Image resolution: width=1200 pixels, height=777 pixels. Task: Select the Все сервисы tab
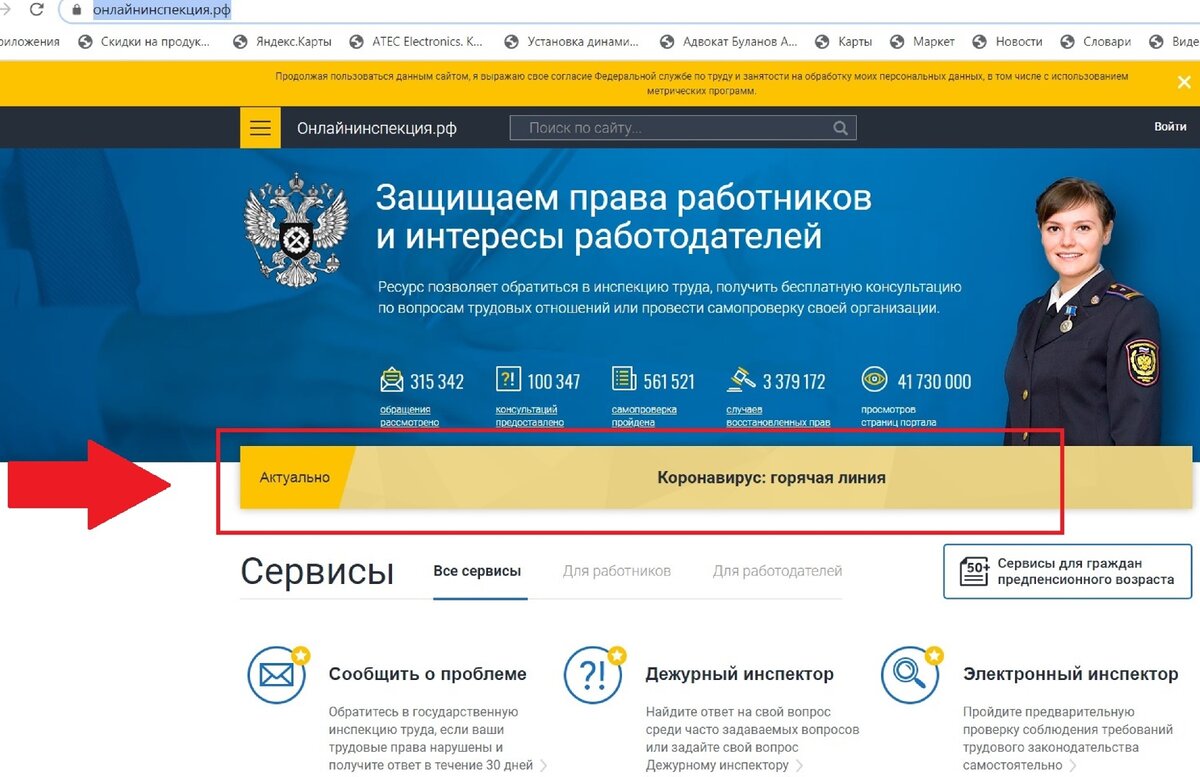pos(477,571)
